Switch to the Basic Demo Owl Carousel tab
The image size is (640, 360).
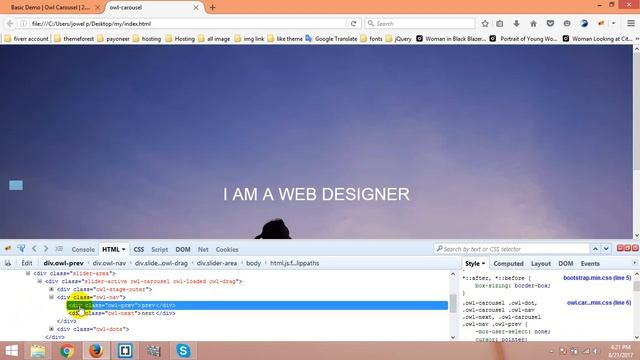(50, 7)
